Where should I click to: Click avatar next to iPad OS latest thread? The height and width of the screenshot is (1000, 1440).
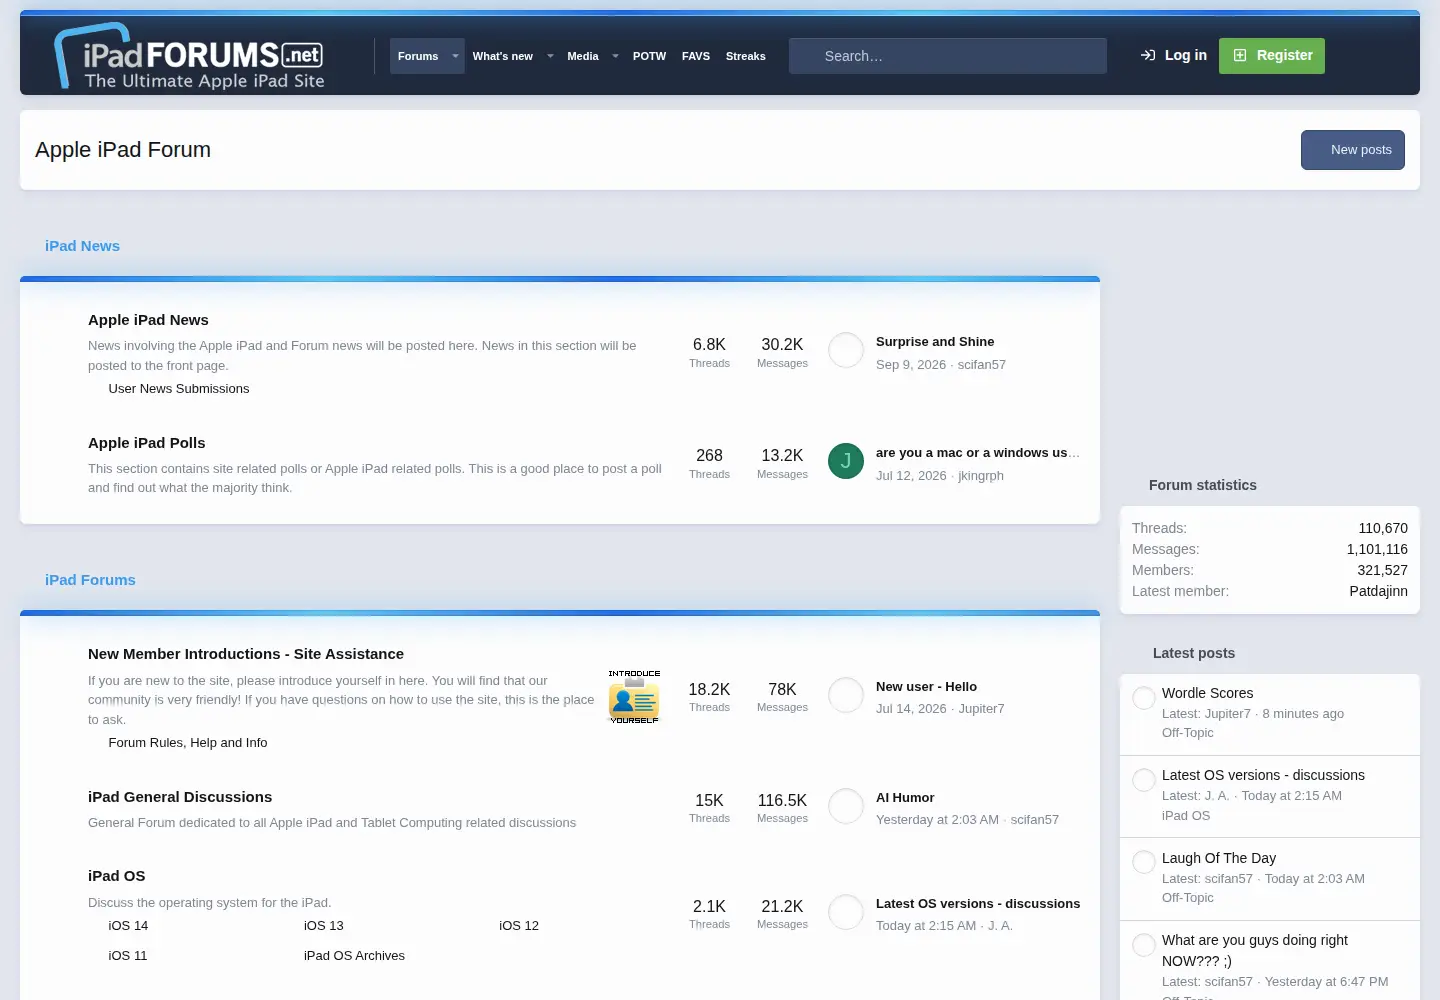click(x=846, y=912)
